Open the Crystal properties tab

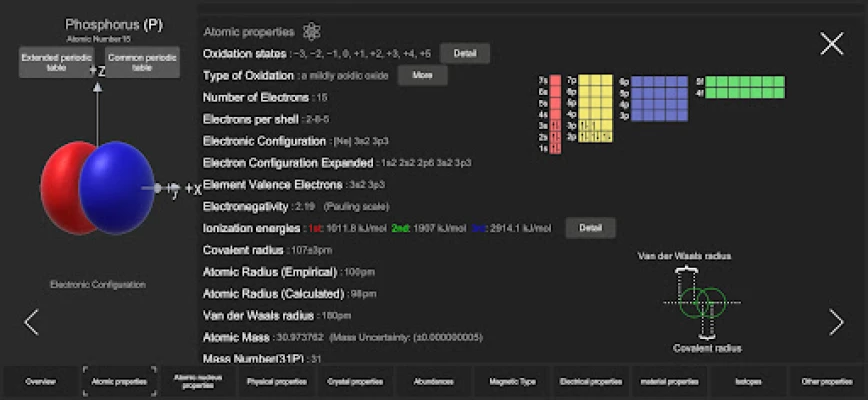click(x=354, y=381)
